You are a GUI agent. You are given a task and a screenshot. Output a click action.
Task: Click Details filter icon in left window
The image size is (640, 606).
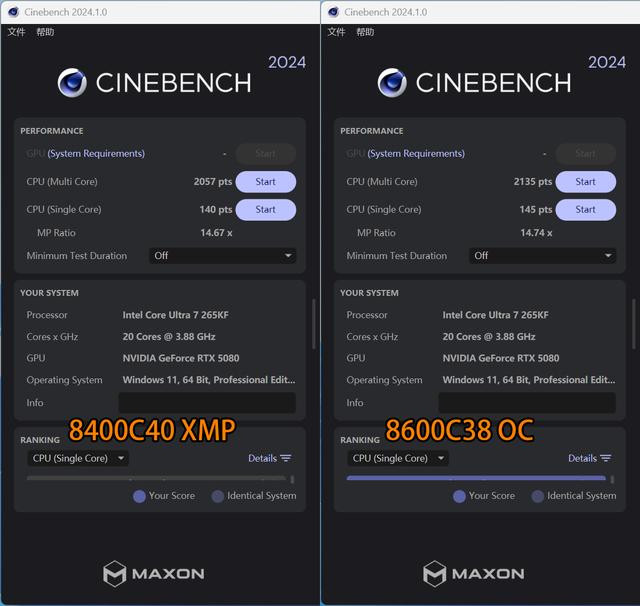click(x=286, y=458)
